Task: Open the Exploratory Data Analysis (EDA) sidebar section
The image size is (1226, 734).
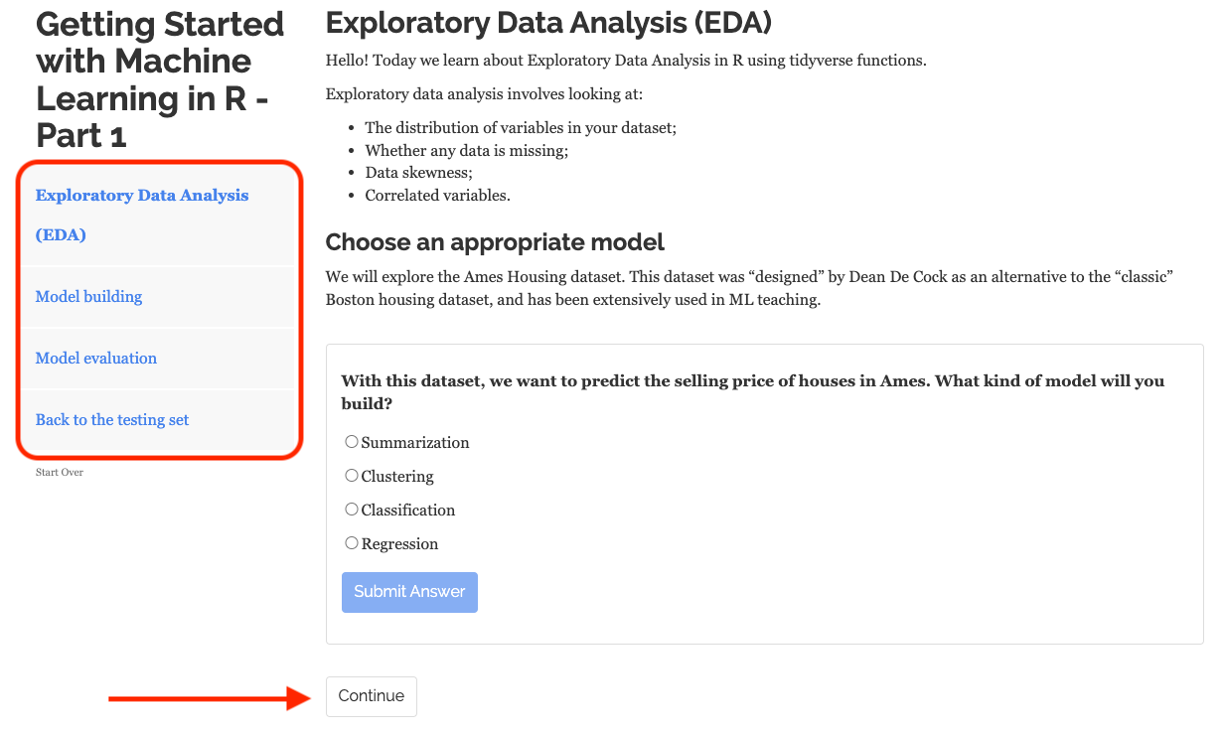Action: click(142, 196)
